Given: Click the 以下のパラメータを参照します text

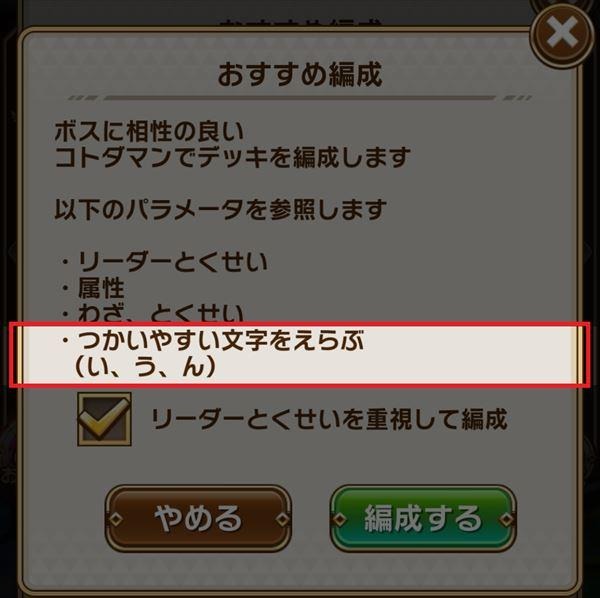Looking at the screenshot, I should 220,210.
